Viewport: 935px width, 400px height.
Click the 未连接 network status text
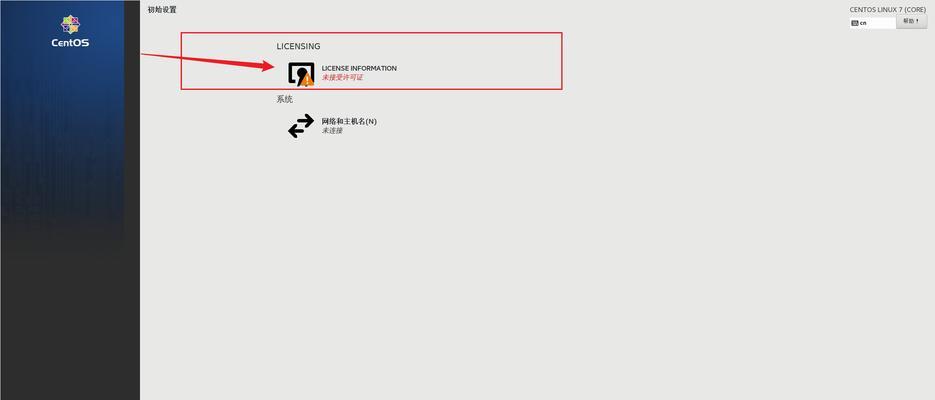pyautogui.click(x=332, y=131)
